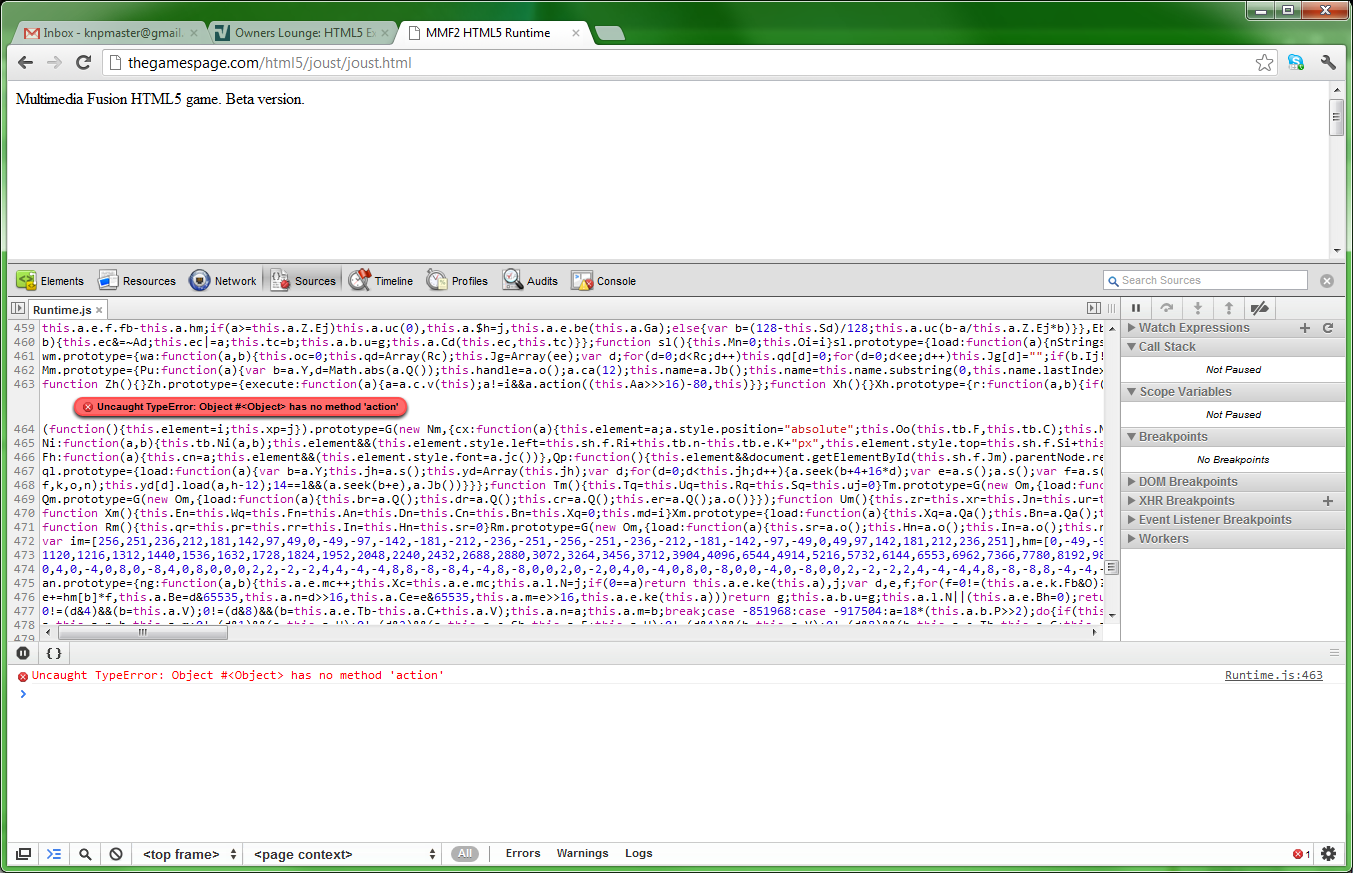
Task: Toggle the console drawer visibility
Action: click(x=54, y=854)
